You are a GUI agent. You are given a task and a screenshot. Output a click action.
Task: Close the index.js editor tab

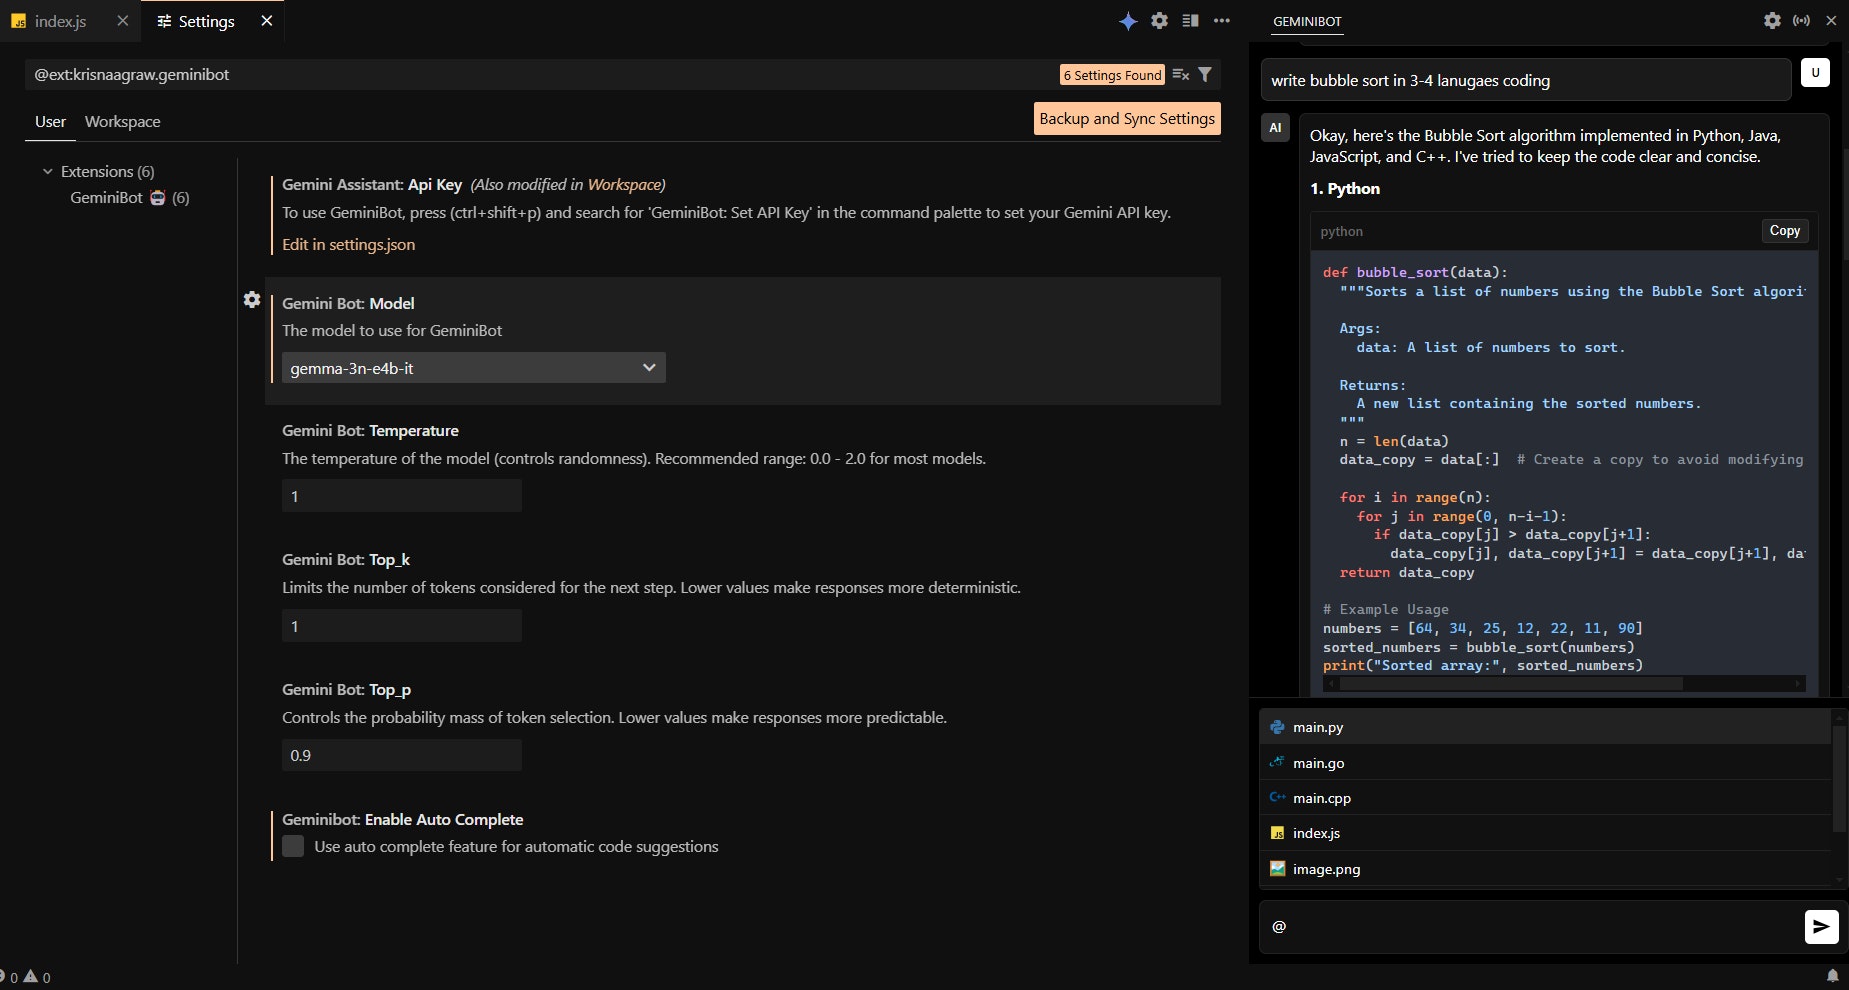(x=122, y=21)
